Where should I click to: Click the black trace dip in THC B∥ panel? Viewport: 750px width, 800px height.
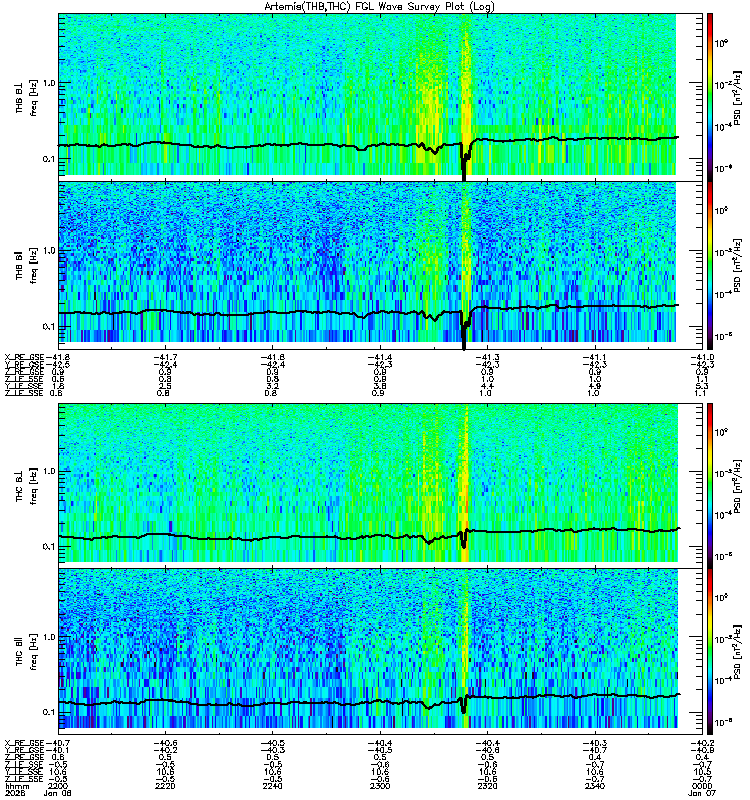(x=464, y=706)
